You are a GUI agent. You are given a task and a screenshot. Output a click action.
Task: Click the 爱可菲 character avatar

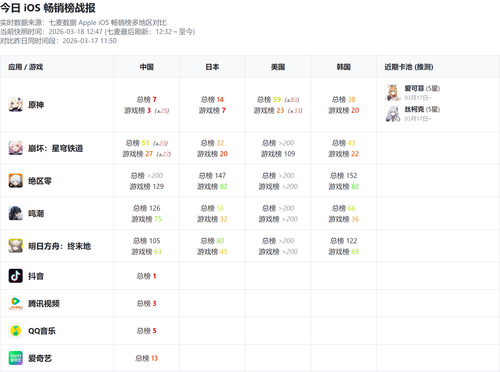click(393, 93)
